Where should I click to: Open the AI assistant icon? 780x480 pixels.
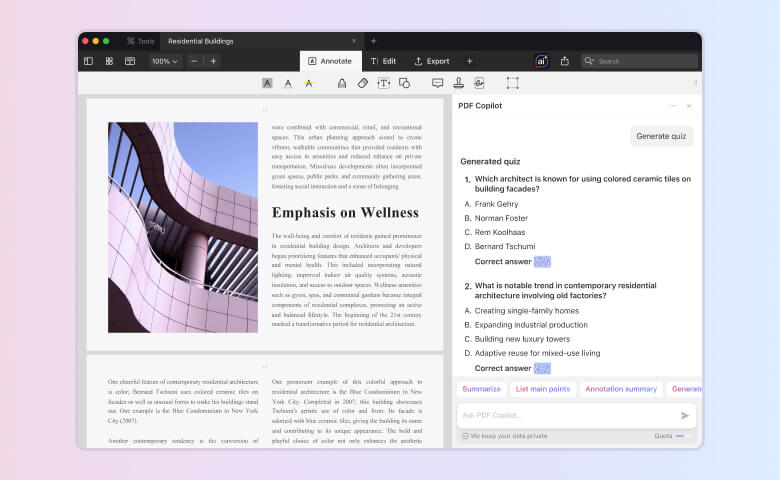(x=541, y=61)
